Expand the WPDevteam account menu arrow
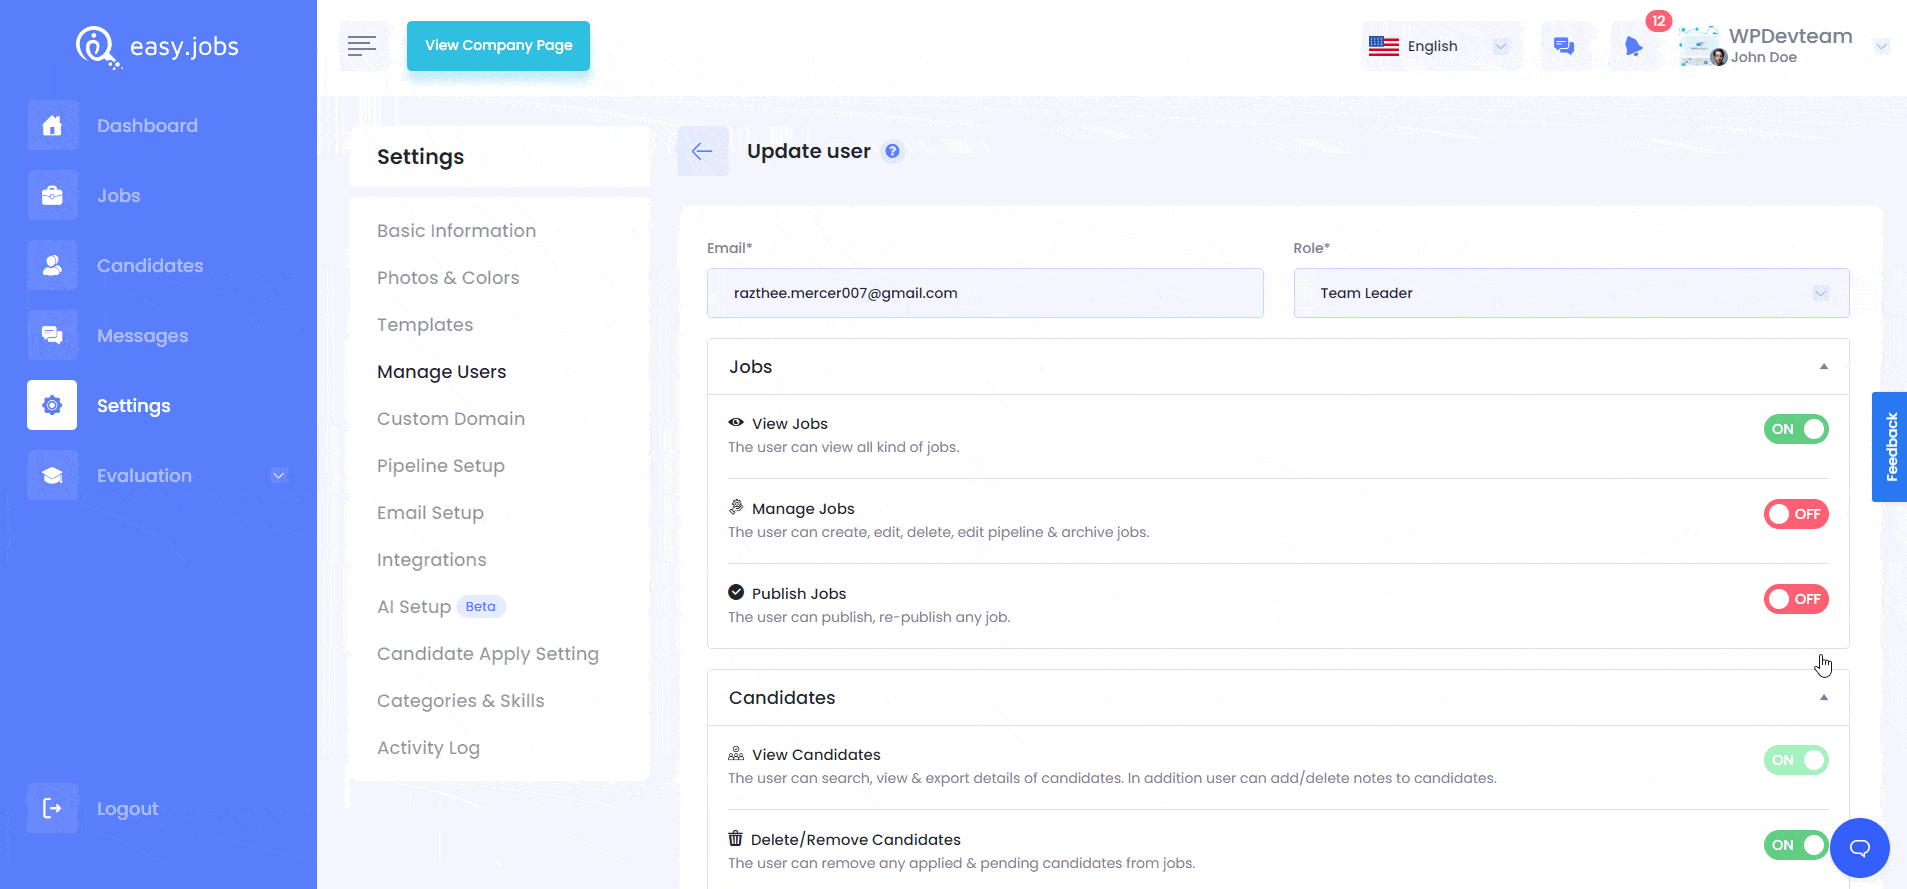 [x=1881, y=46]
